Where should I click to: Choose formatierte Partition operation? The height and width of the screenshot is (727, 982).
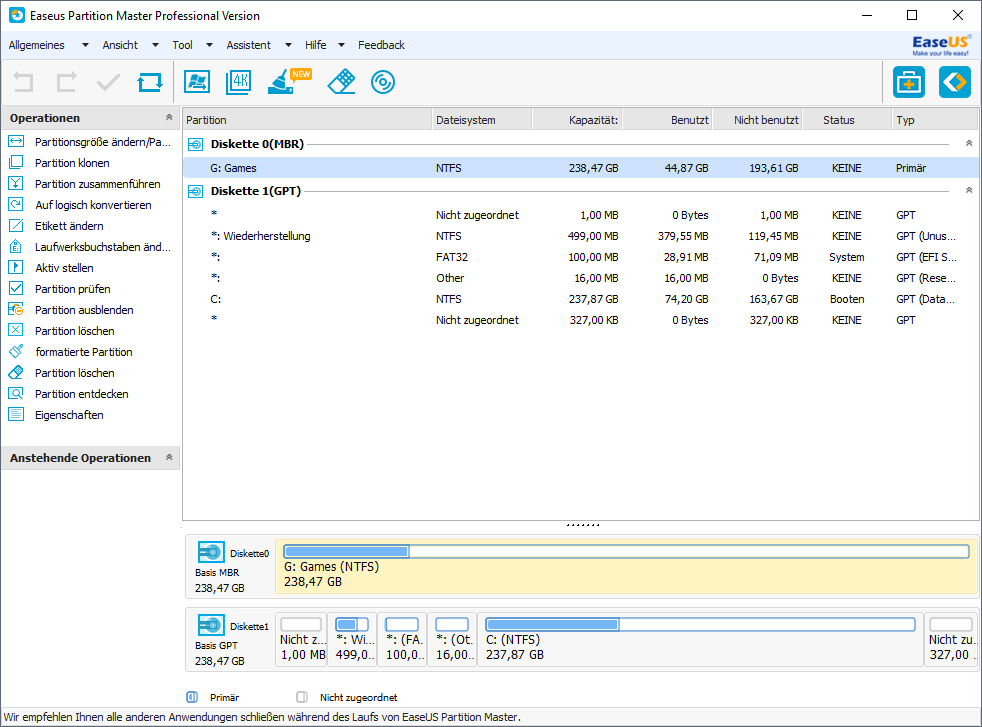point(70,352)
